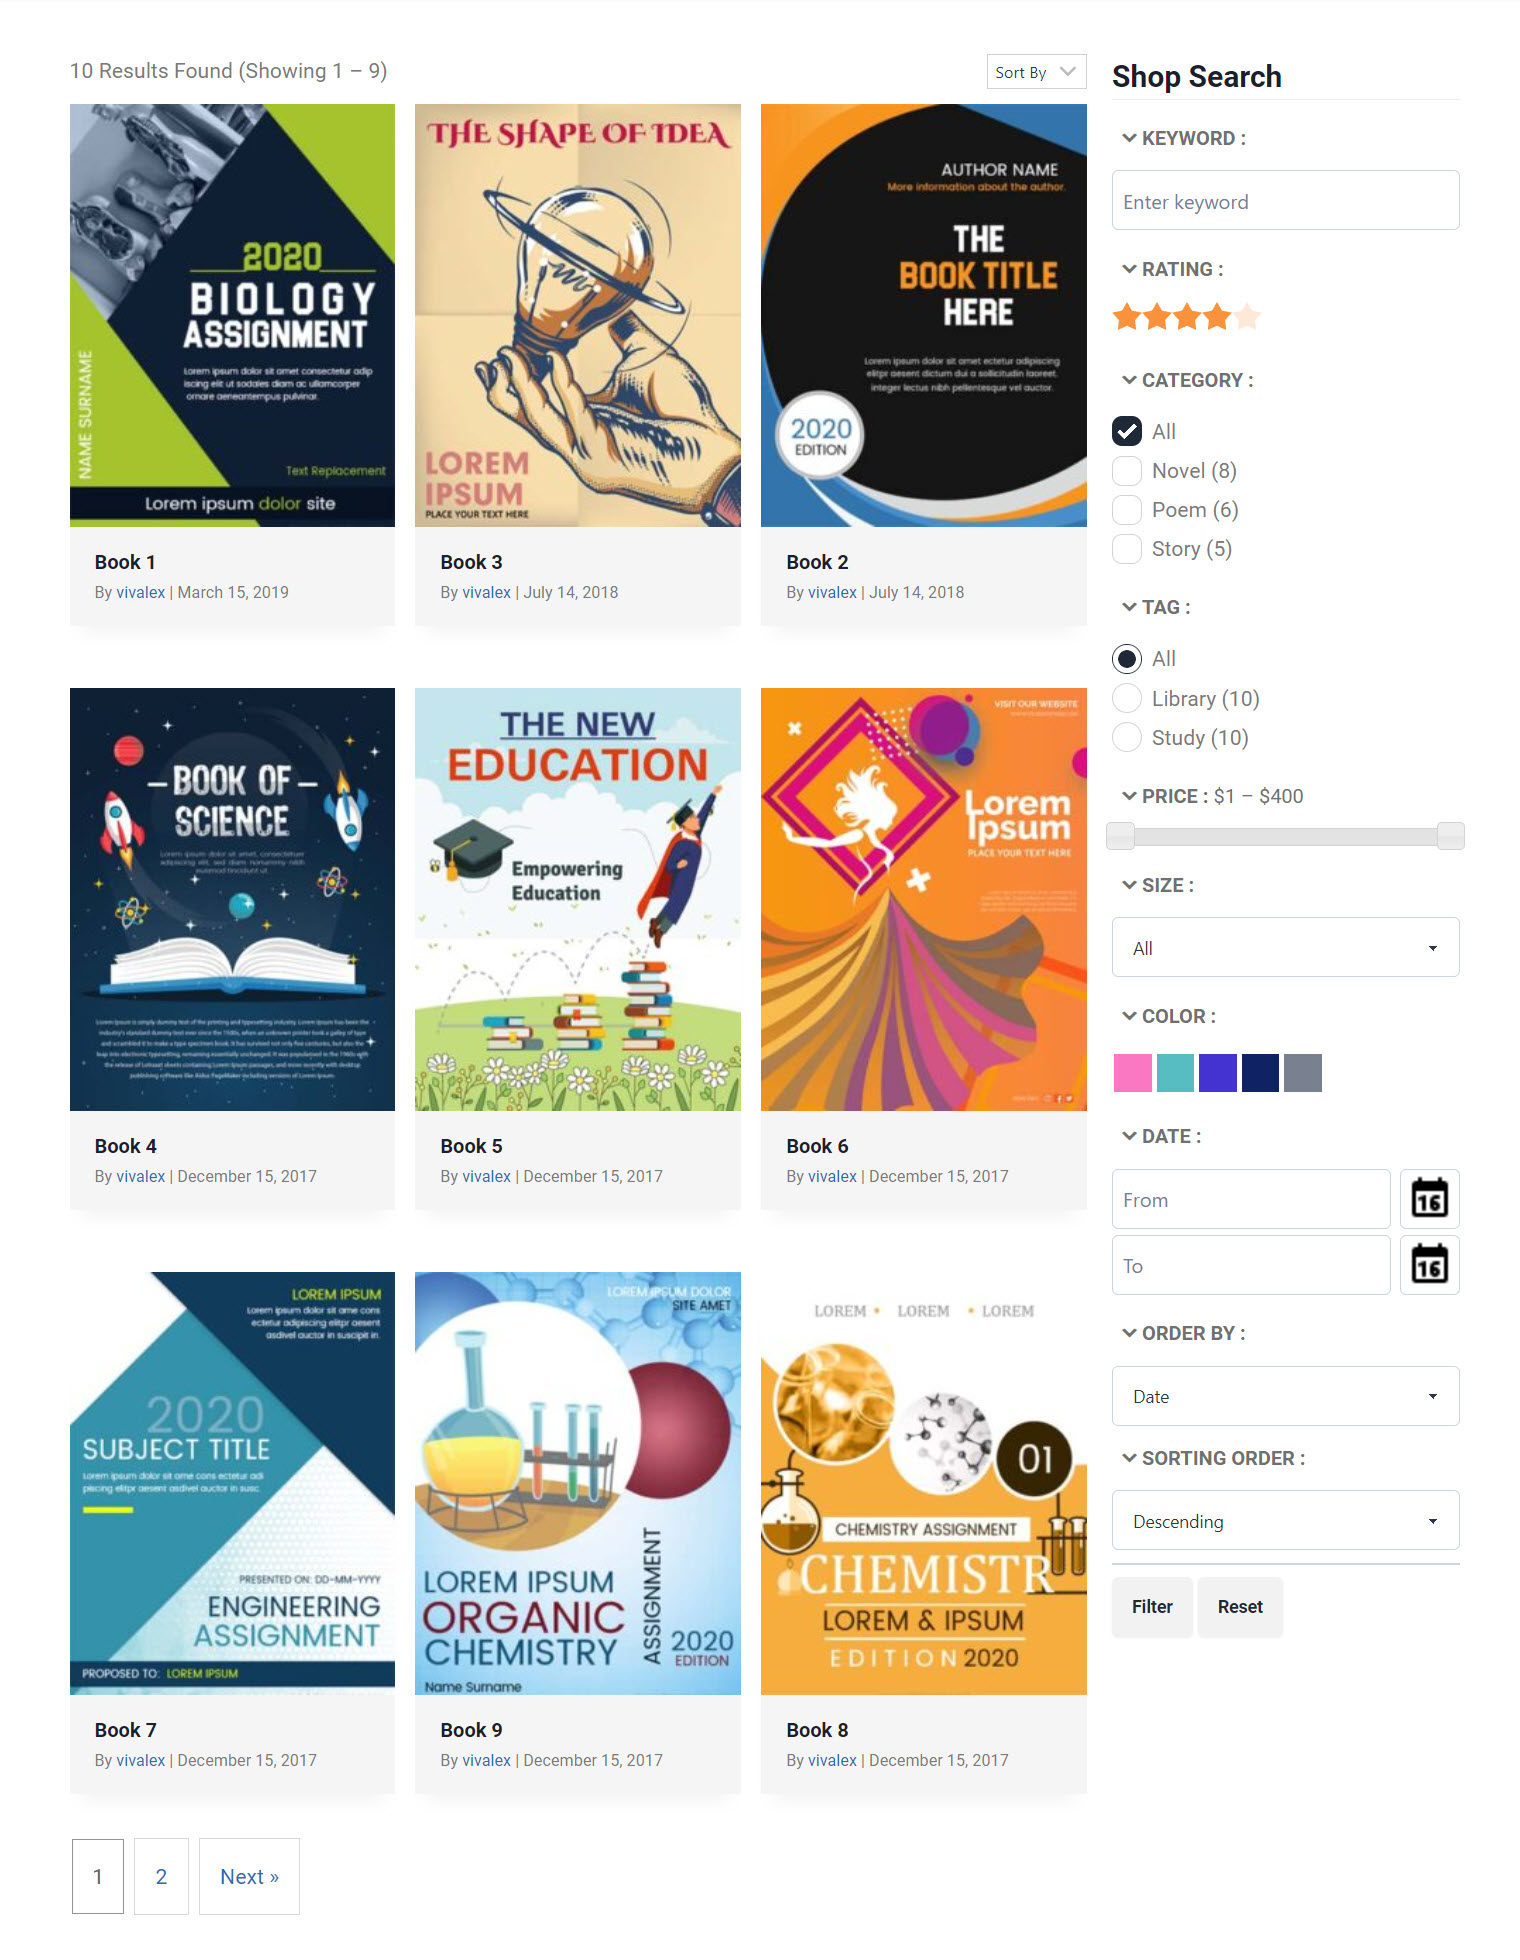Open the Sorting Order Descending dropdown

pos(1285,1520)
